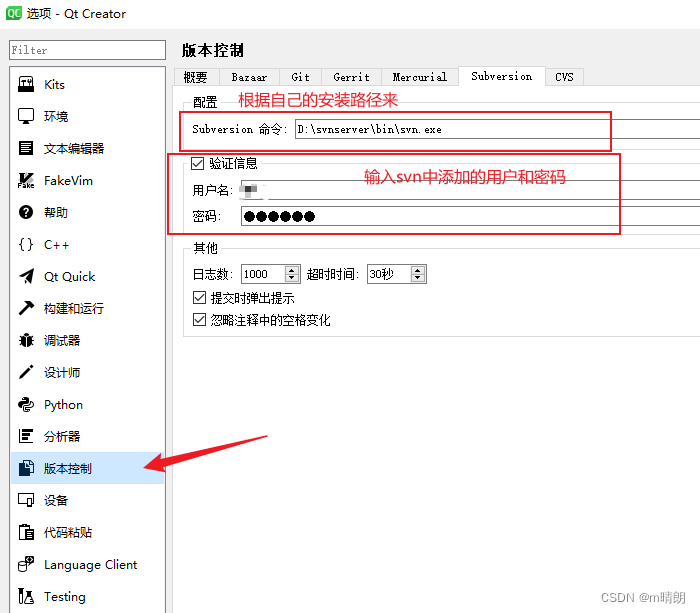Viewport: 700px width, 613px height.
Task: Click the 设计师 pencil icon
Action: click(26, 372)
